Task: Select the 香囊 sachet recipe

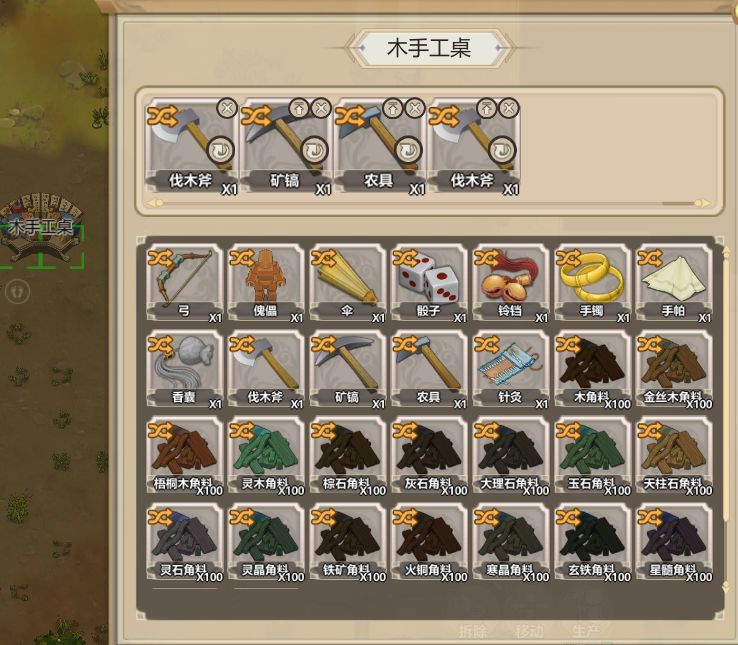Action: pyautogui.click(x=184, y=369)
